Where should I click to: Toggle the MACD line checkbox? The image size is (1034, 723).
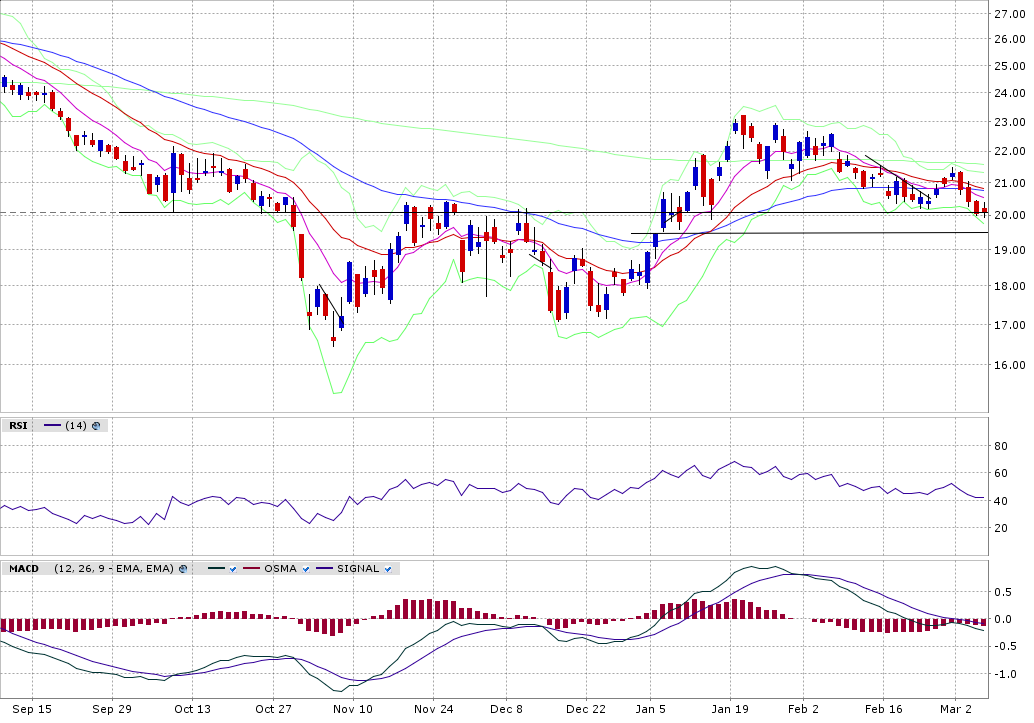coord(232,569)
